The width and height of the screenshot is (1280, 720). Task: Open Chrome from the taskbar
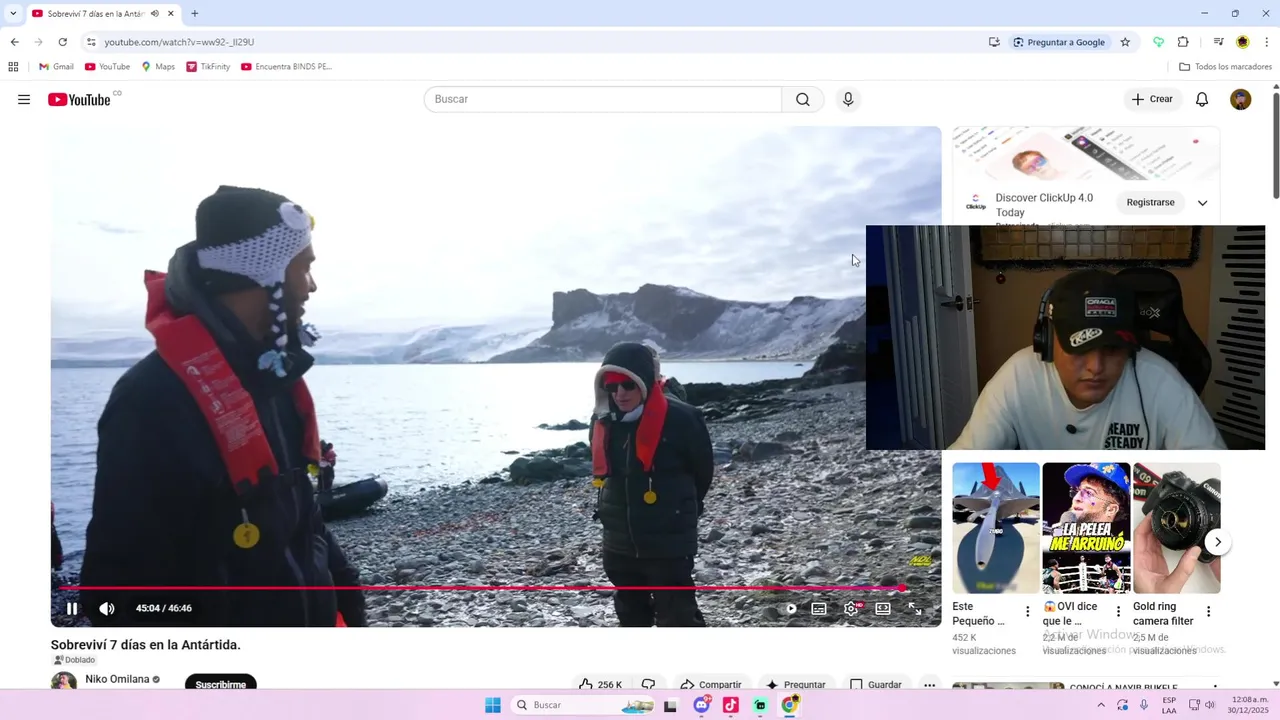[790, 705]
